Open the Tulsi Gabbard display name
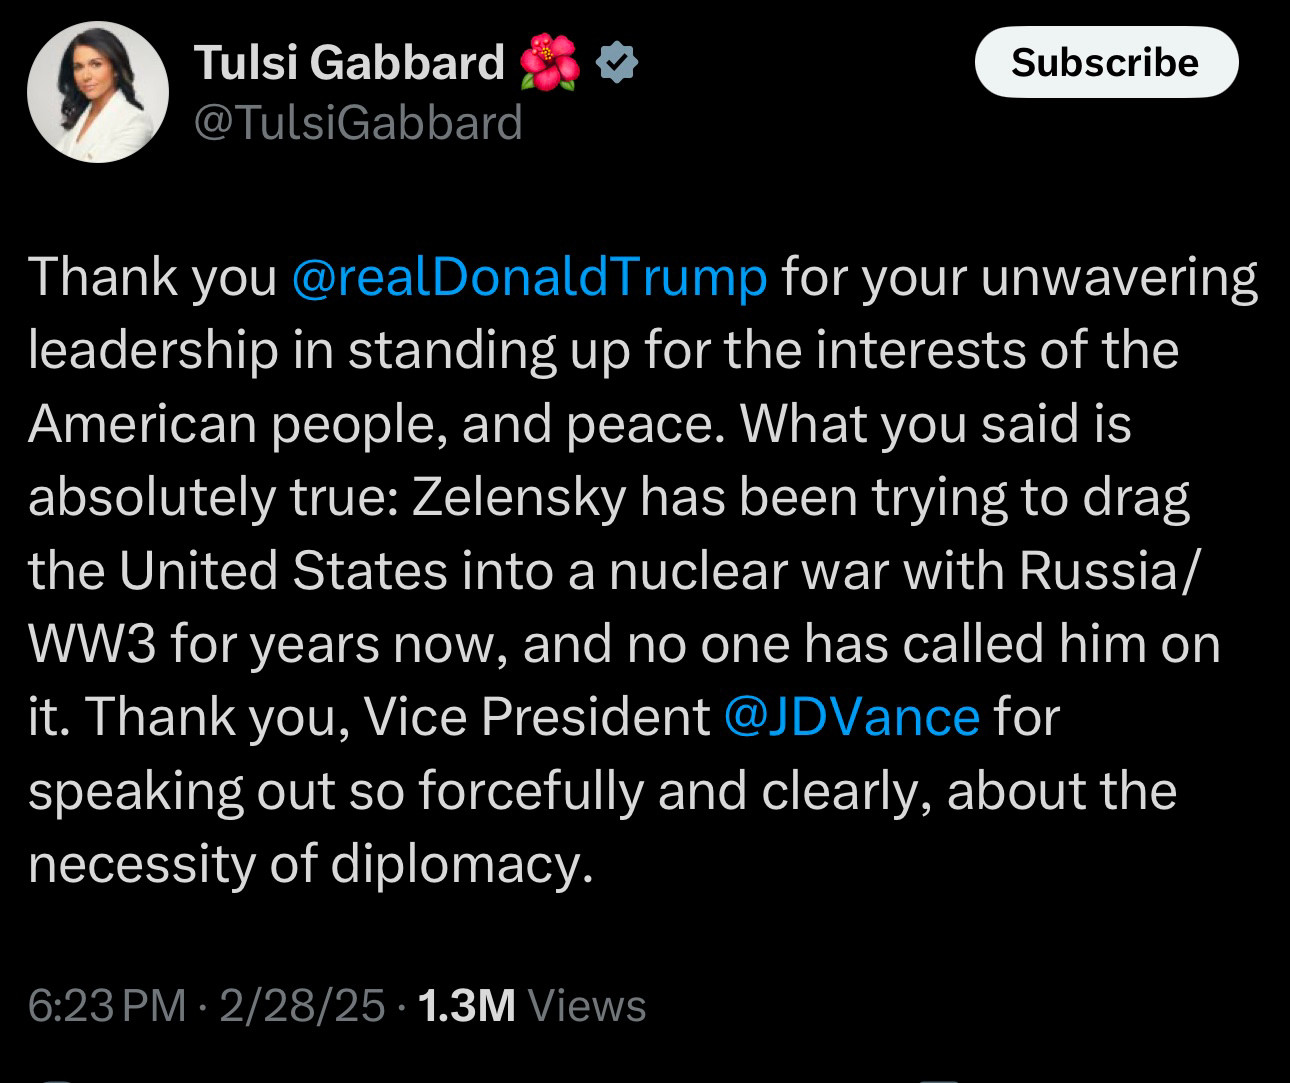Image resolution: width=1290 pixels, height=1083 pixels. point(349,62)
